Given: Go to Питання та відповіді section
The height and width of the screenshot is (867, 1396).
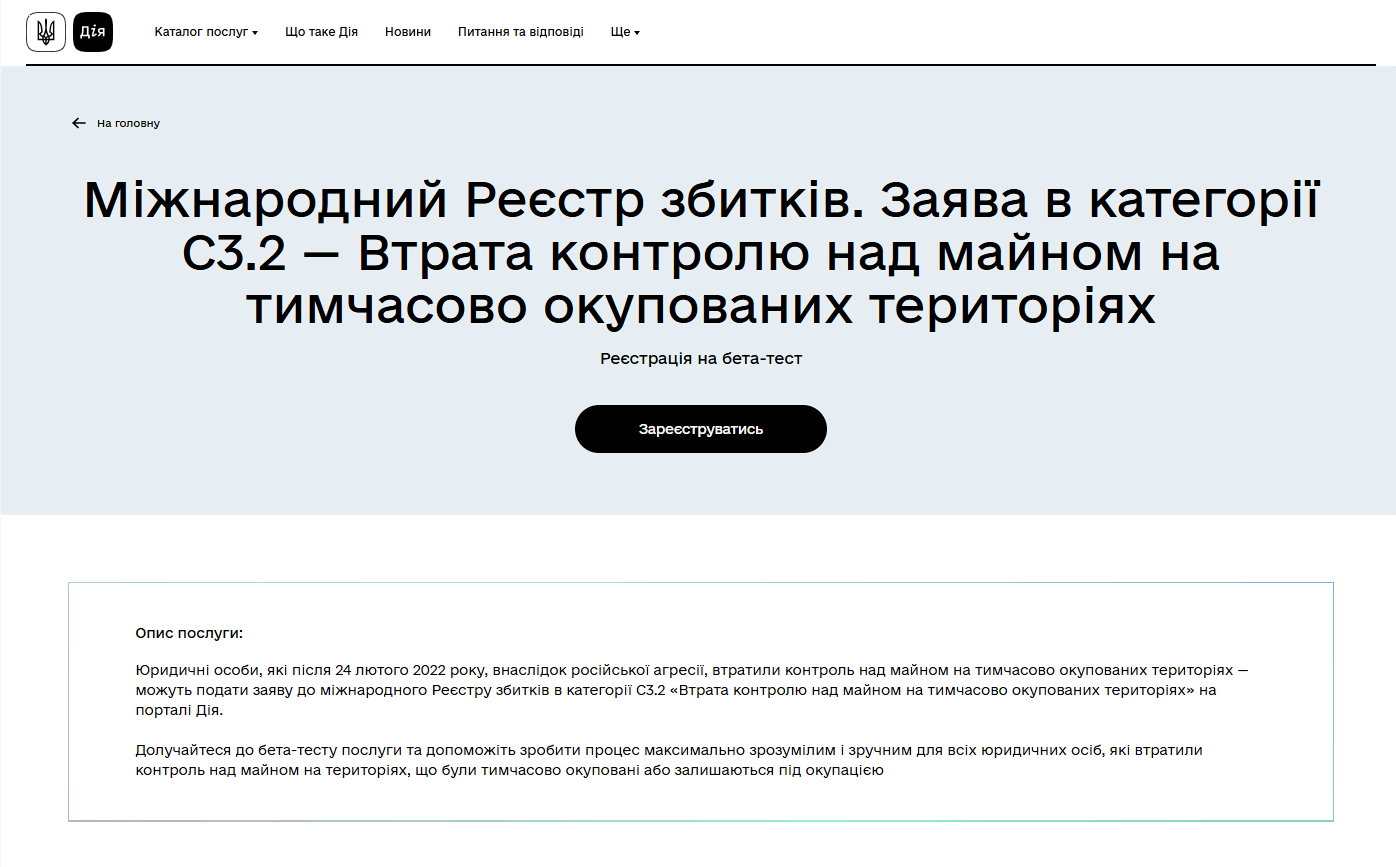Looking at the screenshot, I should [x=521, y=31].
